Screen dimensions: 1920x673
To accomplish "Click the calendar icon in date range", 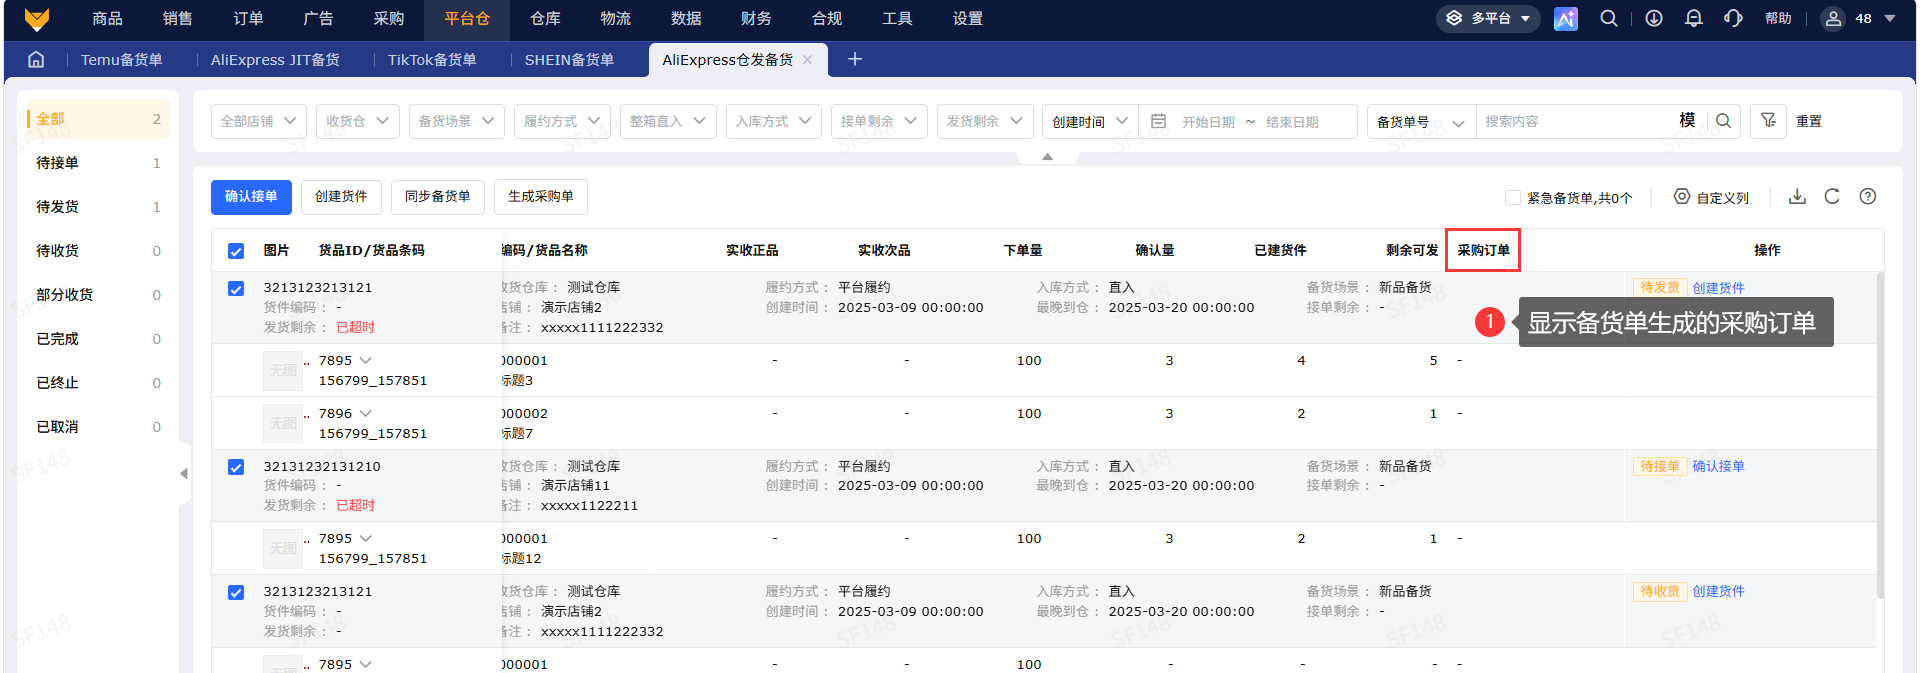I will pos(1159,121).
